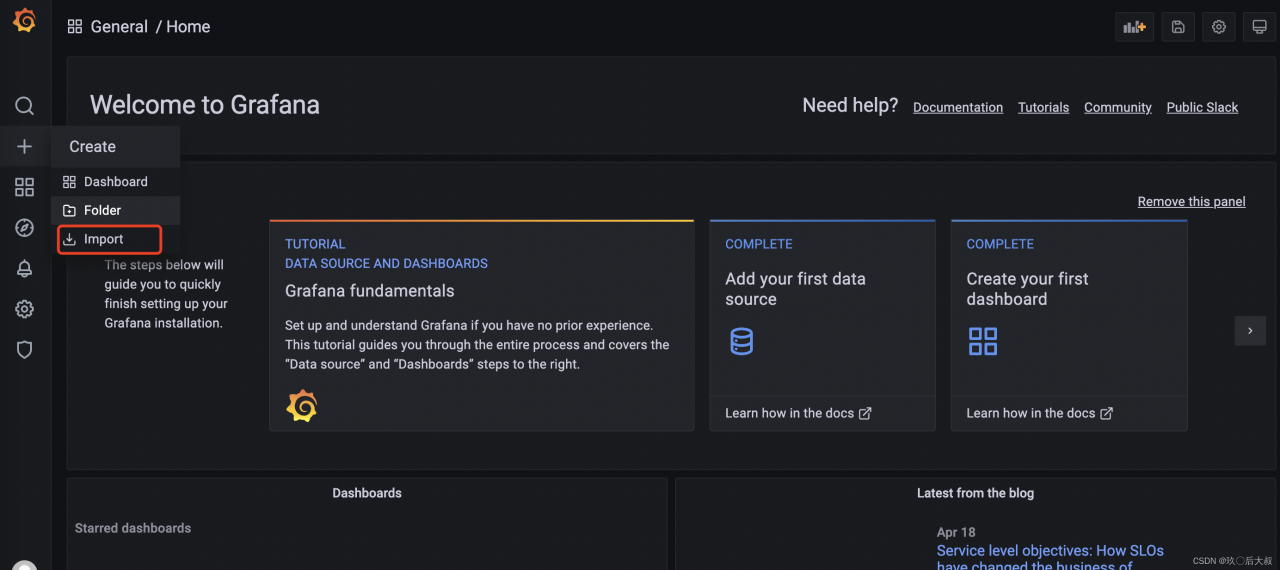This screenshot has height=570, width=1280.
Task: Open the Explore compass icon
Action: (x=25, y=228)
